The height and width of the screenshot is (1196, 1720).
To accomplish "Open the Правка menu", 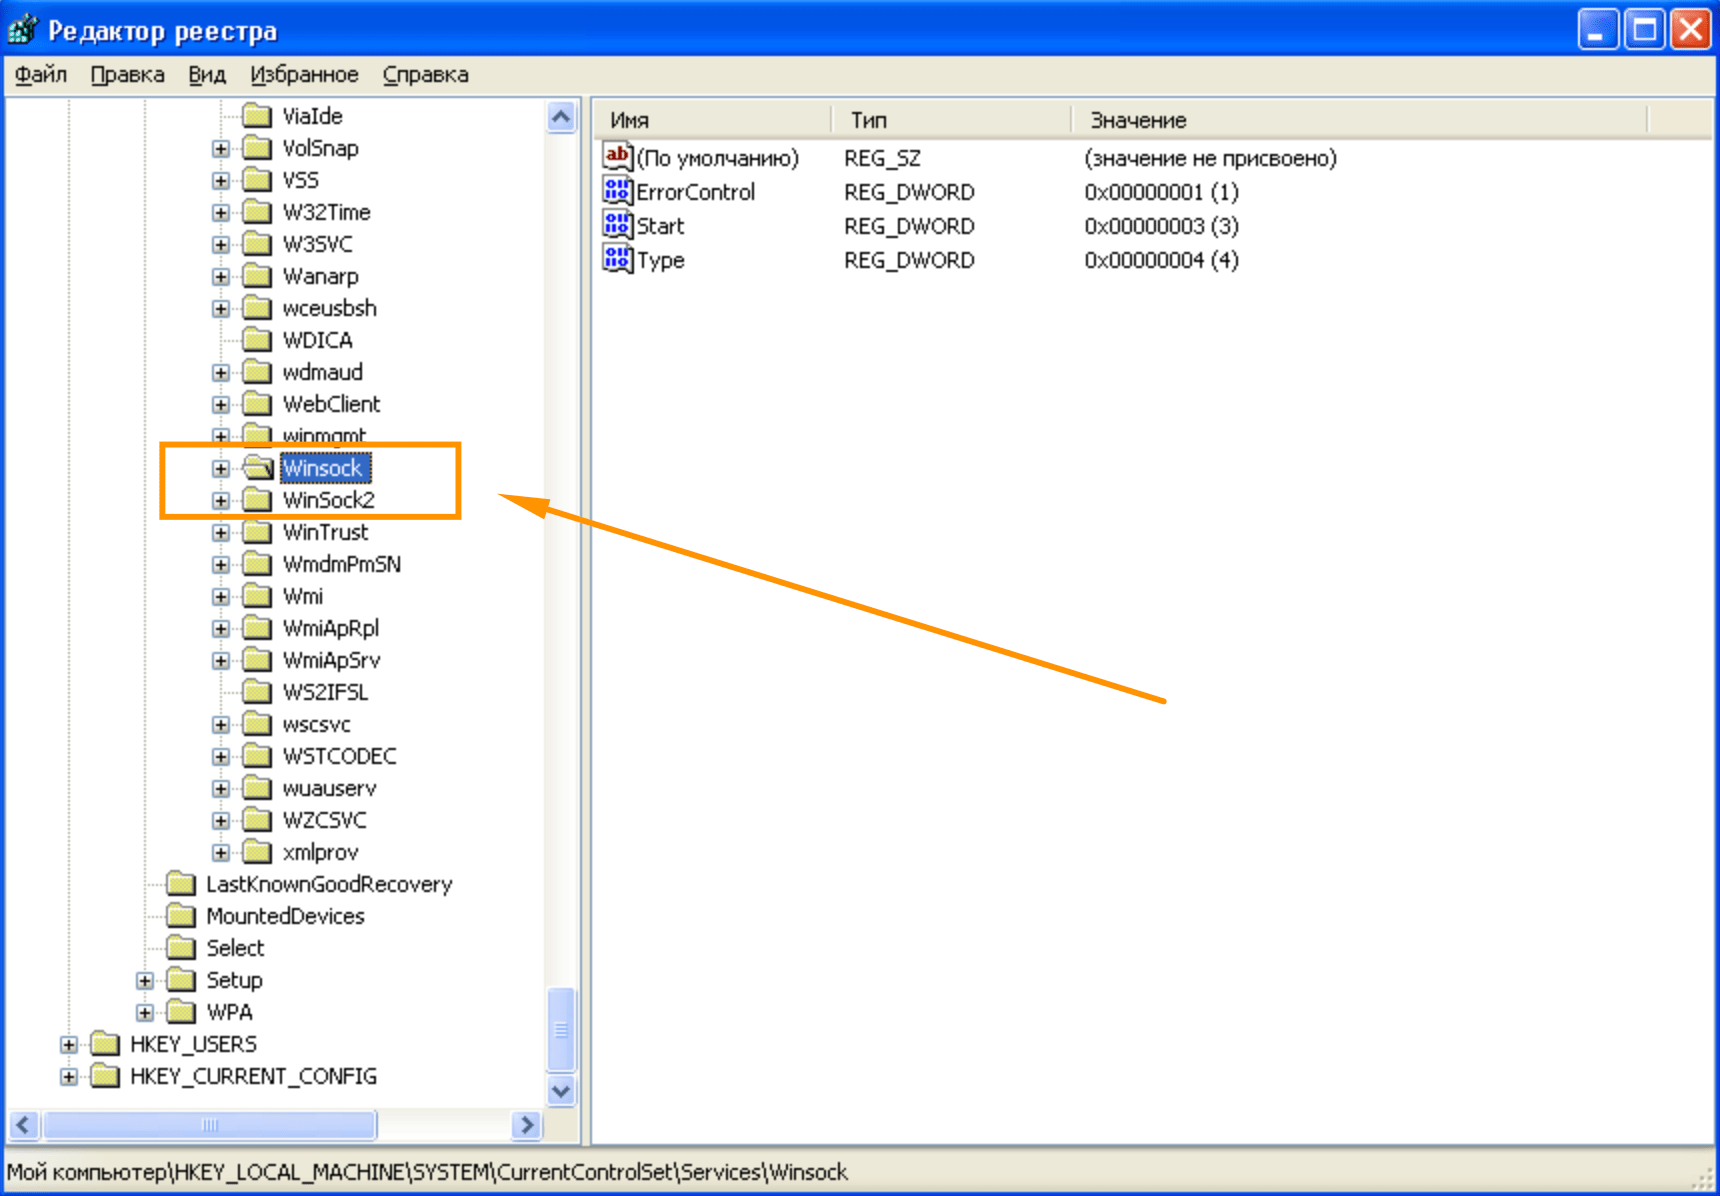I will coord(127,74).
